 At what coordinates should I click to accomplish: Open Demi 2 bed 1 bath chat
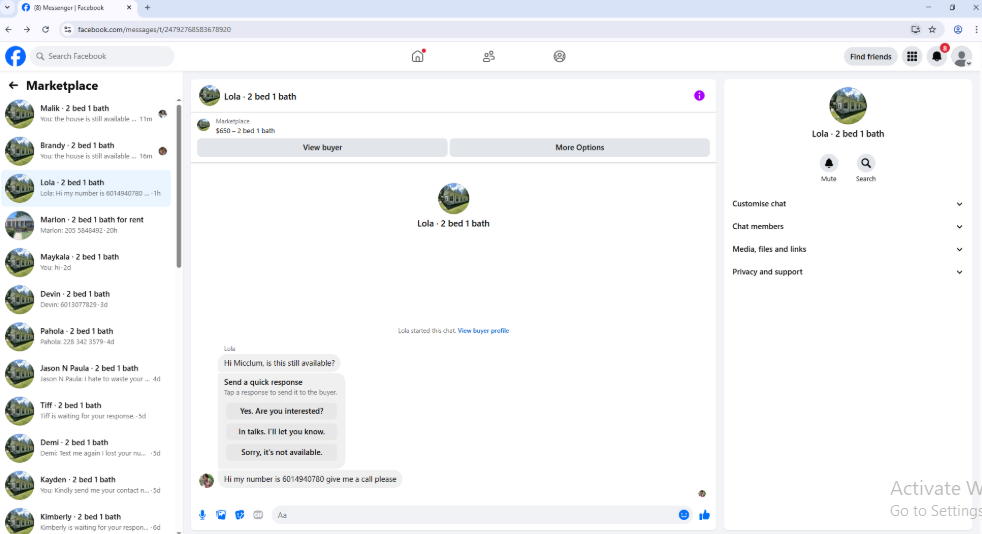click(86, 448)
